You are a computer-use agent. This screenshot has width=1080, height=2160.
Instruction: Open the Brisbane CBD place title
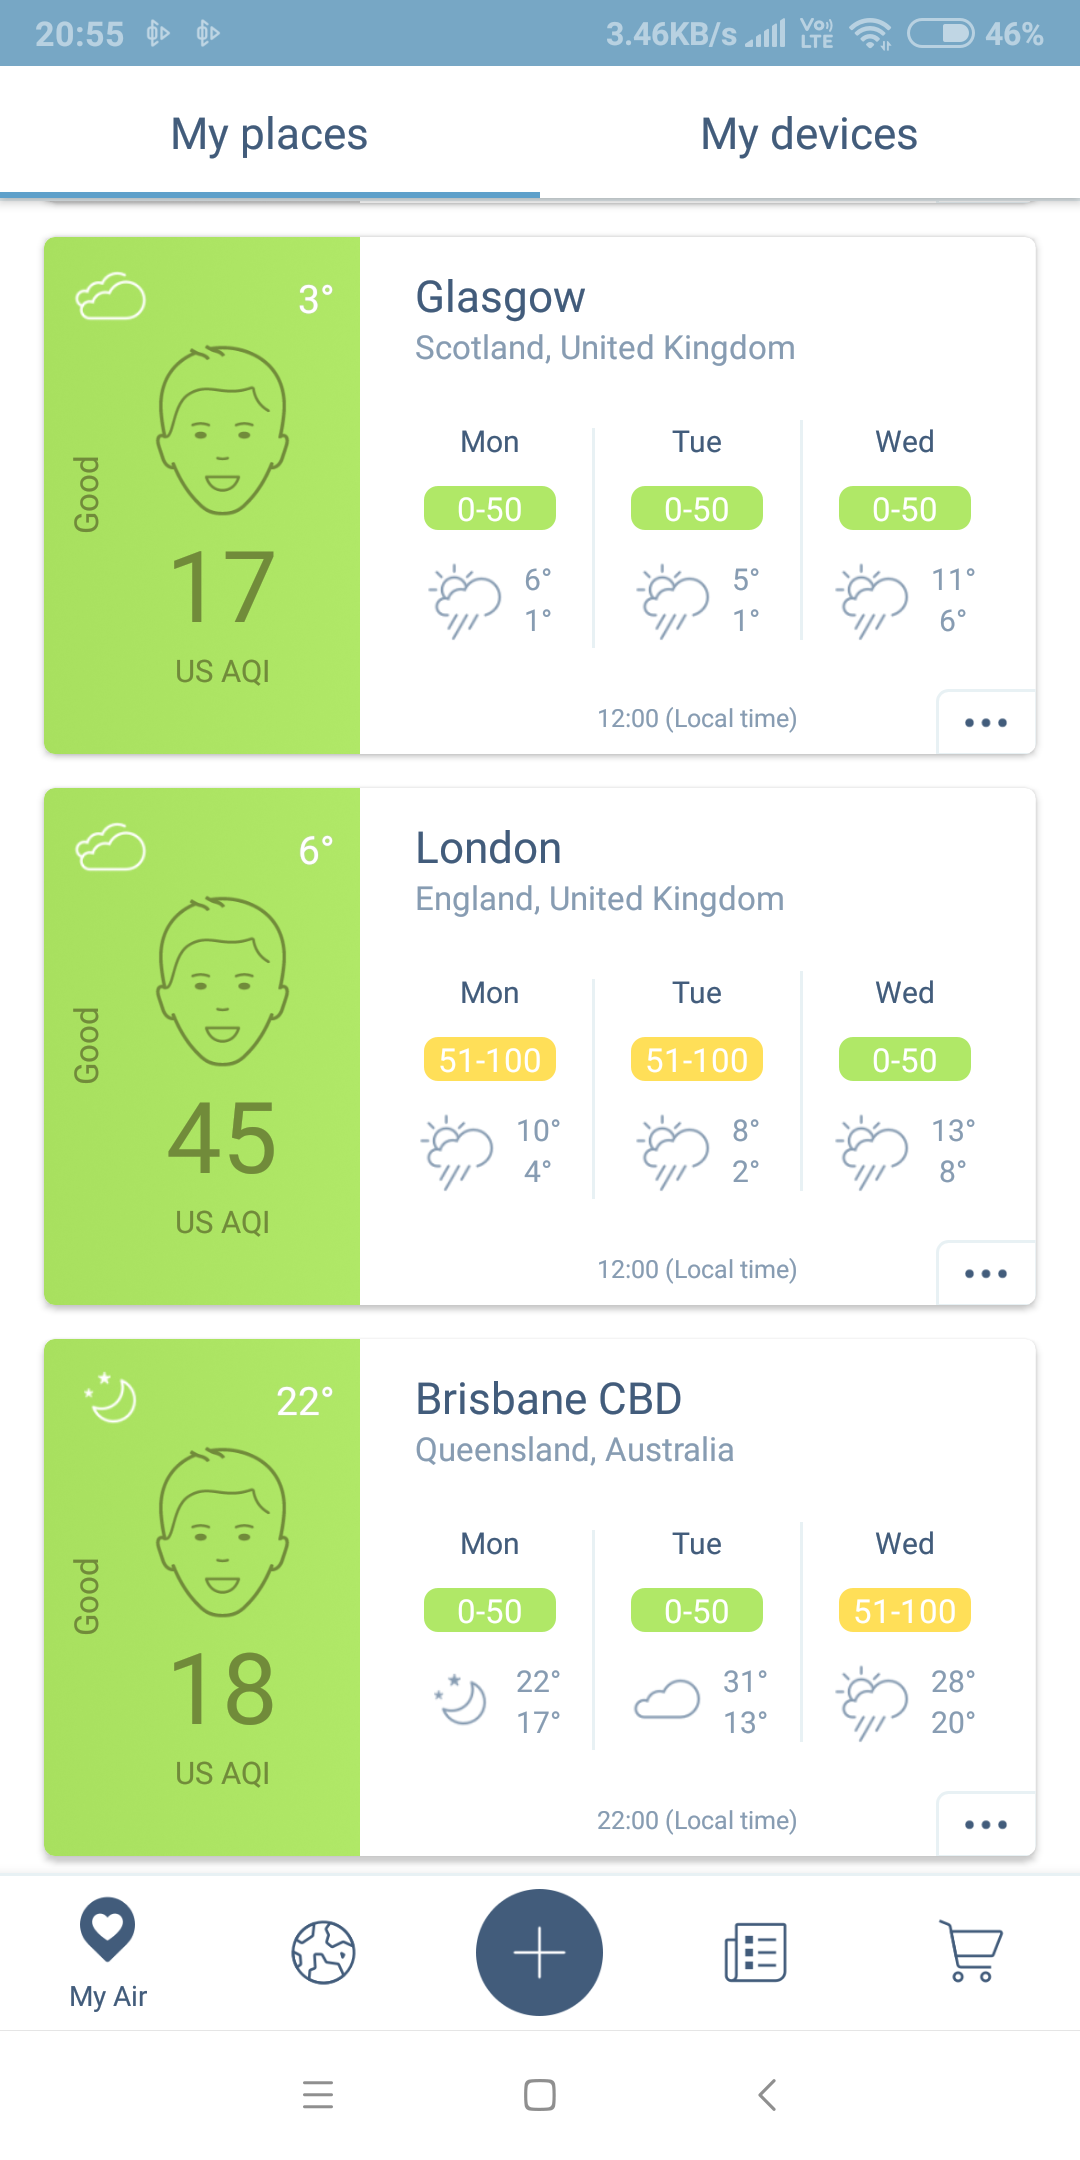[x=548, y=1399]
